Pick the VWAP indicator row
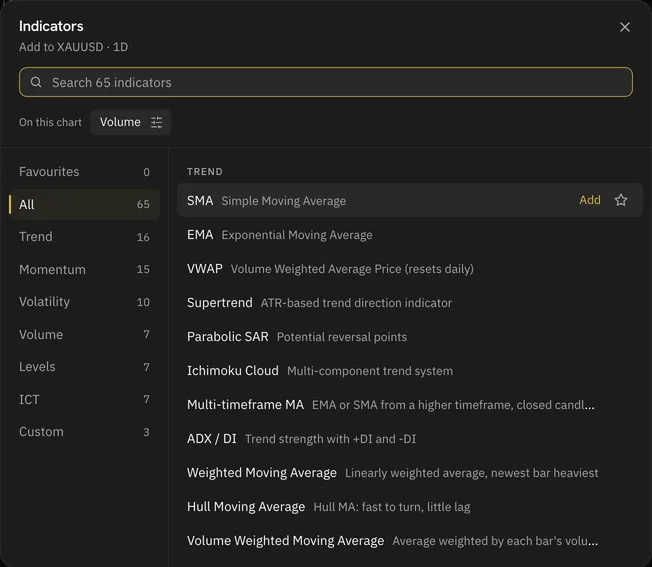Viewport: 652px width, 567px height. [x=410, y=269]
